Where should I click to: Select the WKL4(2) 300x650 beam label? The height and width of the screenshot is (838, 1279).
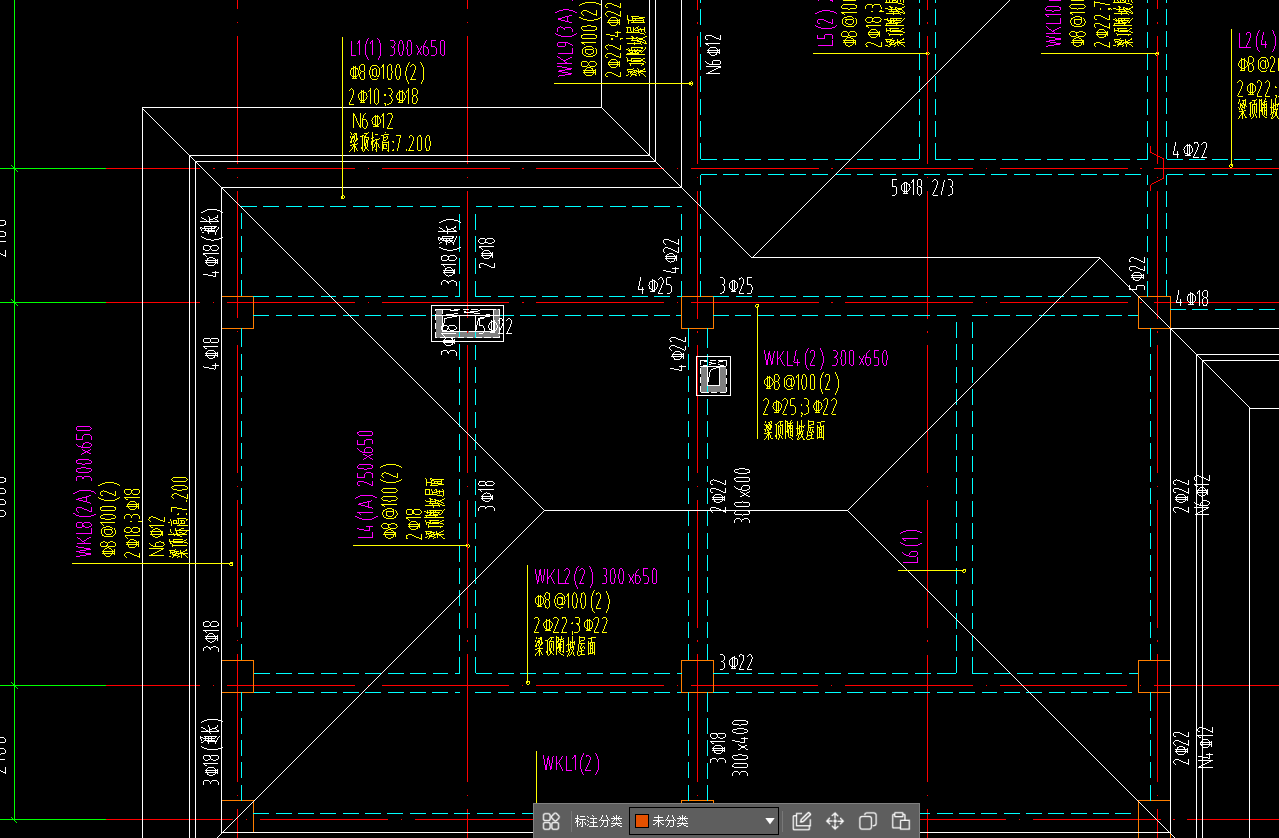click(825, 359)
